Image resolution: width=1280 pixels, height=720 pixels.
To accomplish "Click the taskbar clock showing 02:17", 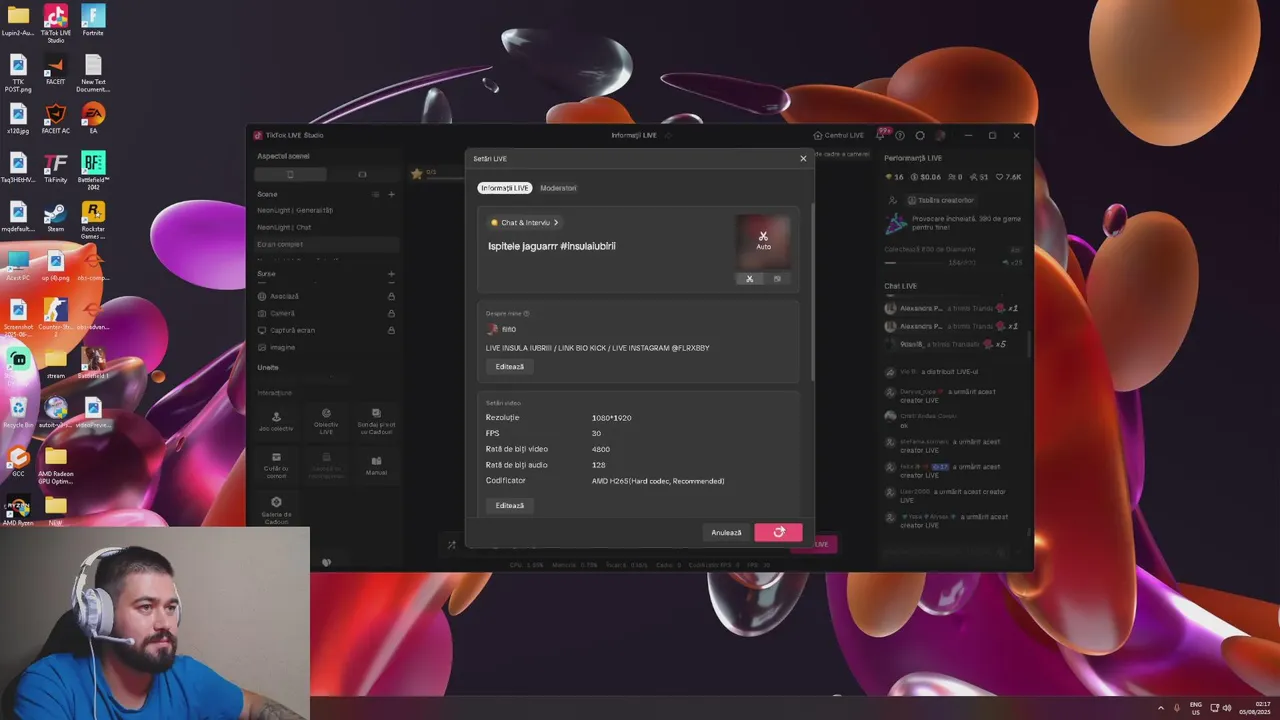I will [1255, 708].
